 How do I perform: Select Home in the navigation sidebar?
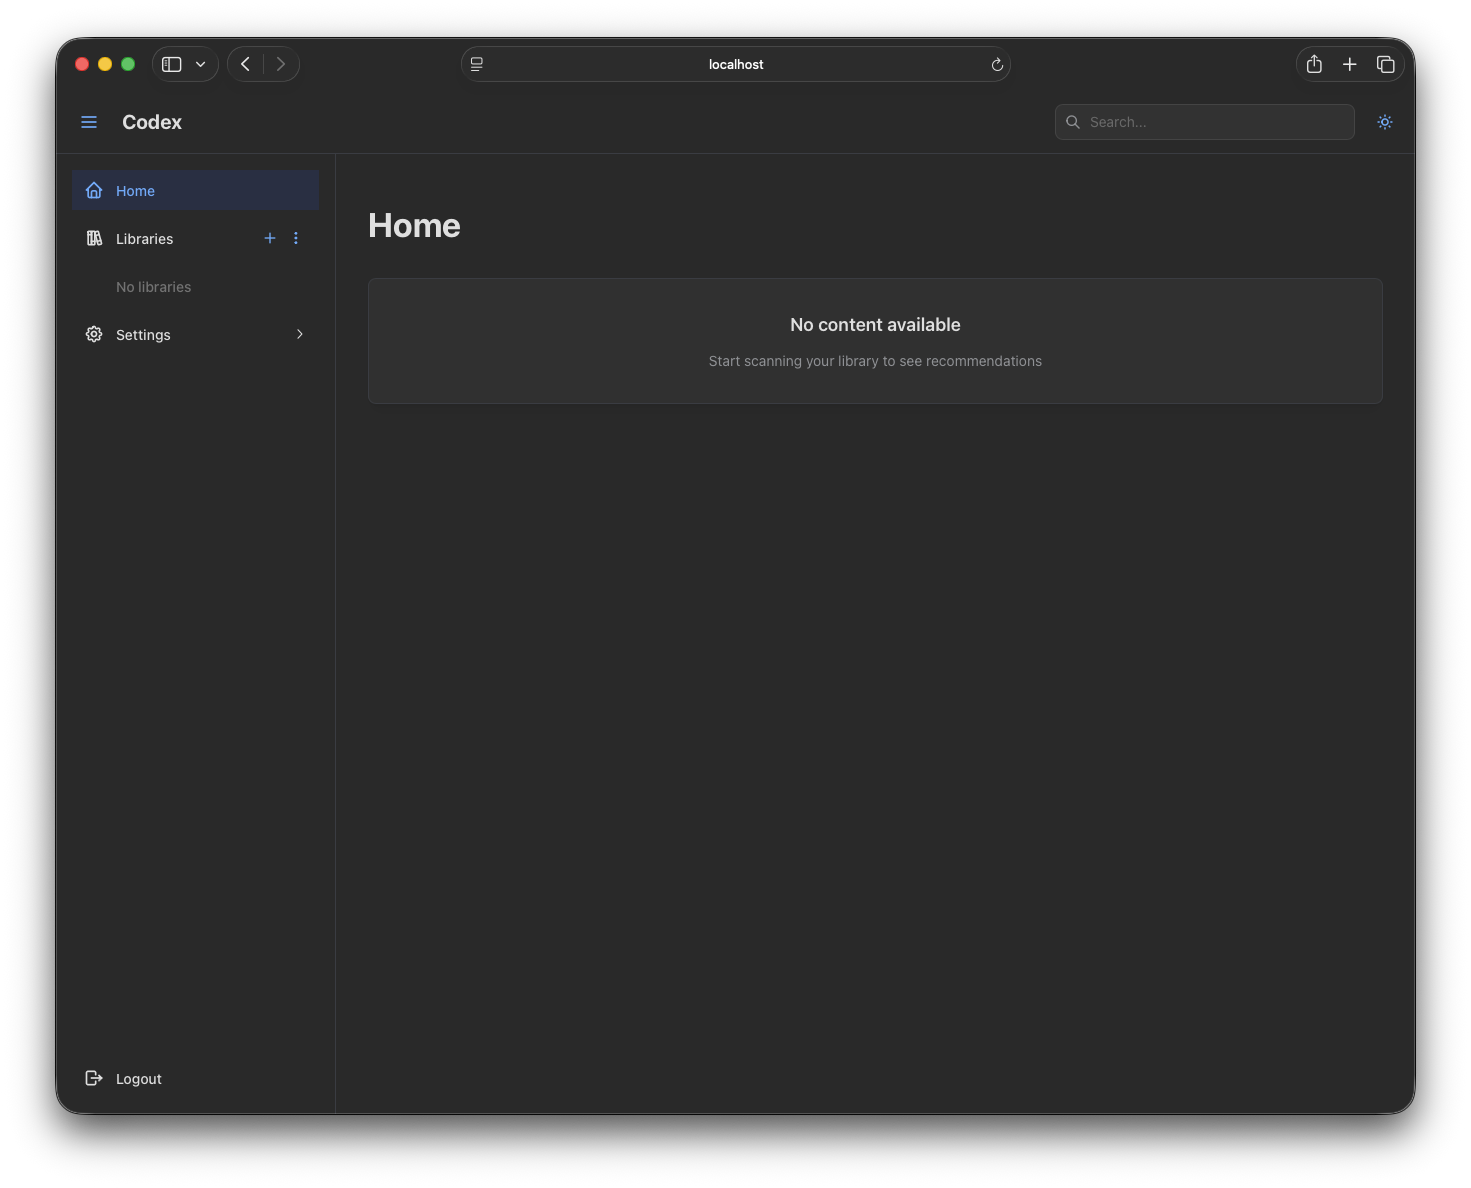(x=136, y=190)
